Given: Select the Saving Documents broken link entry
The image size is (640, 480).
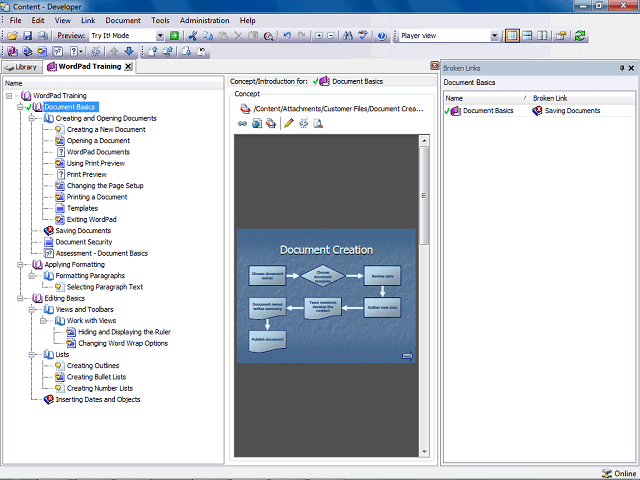Looking at the screenshot, I should pyautogui.click(x=566, y=111).
